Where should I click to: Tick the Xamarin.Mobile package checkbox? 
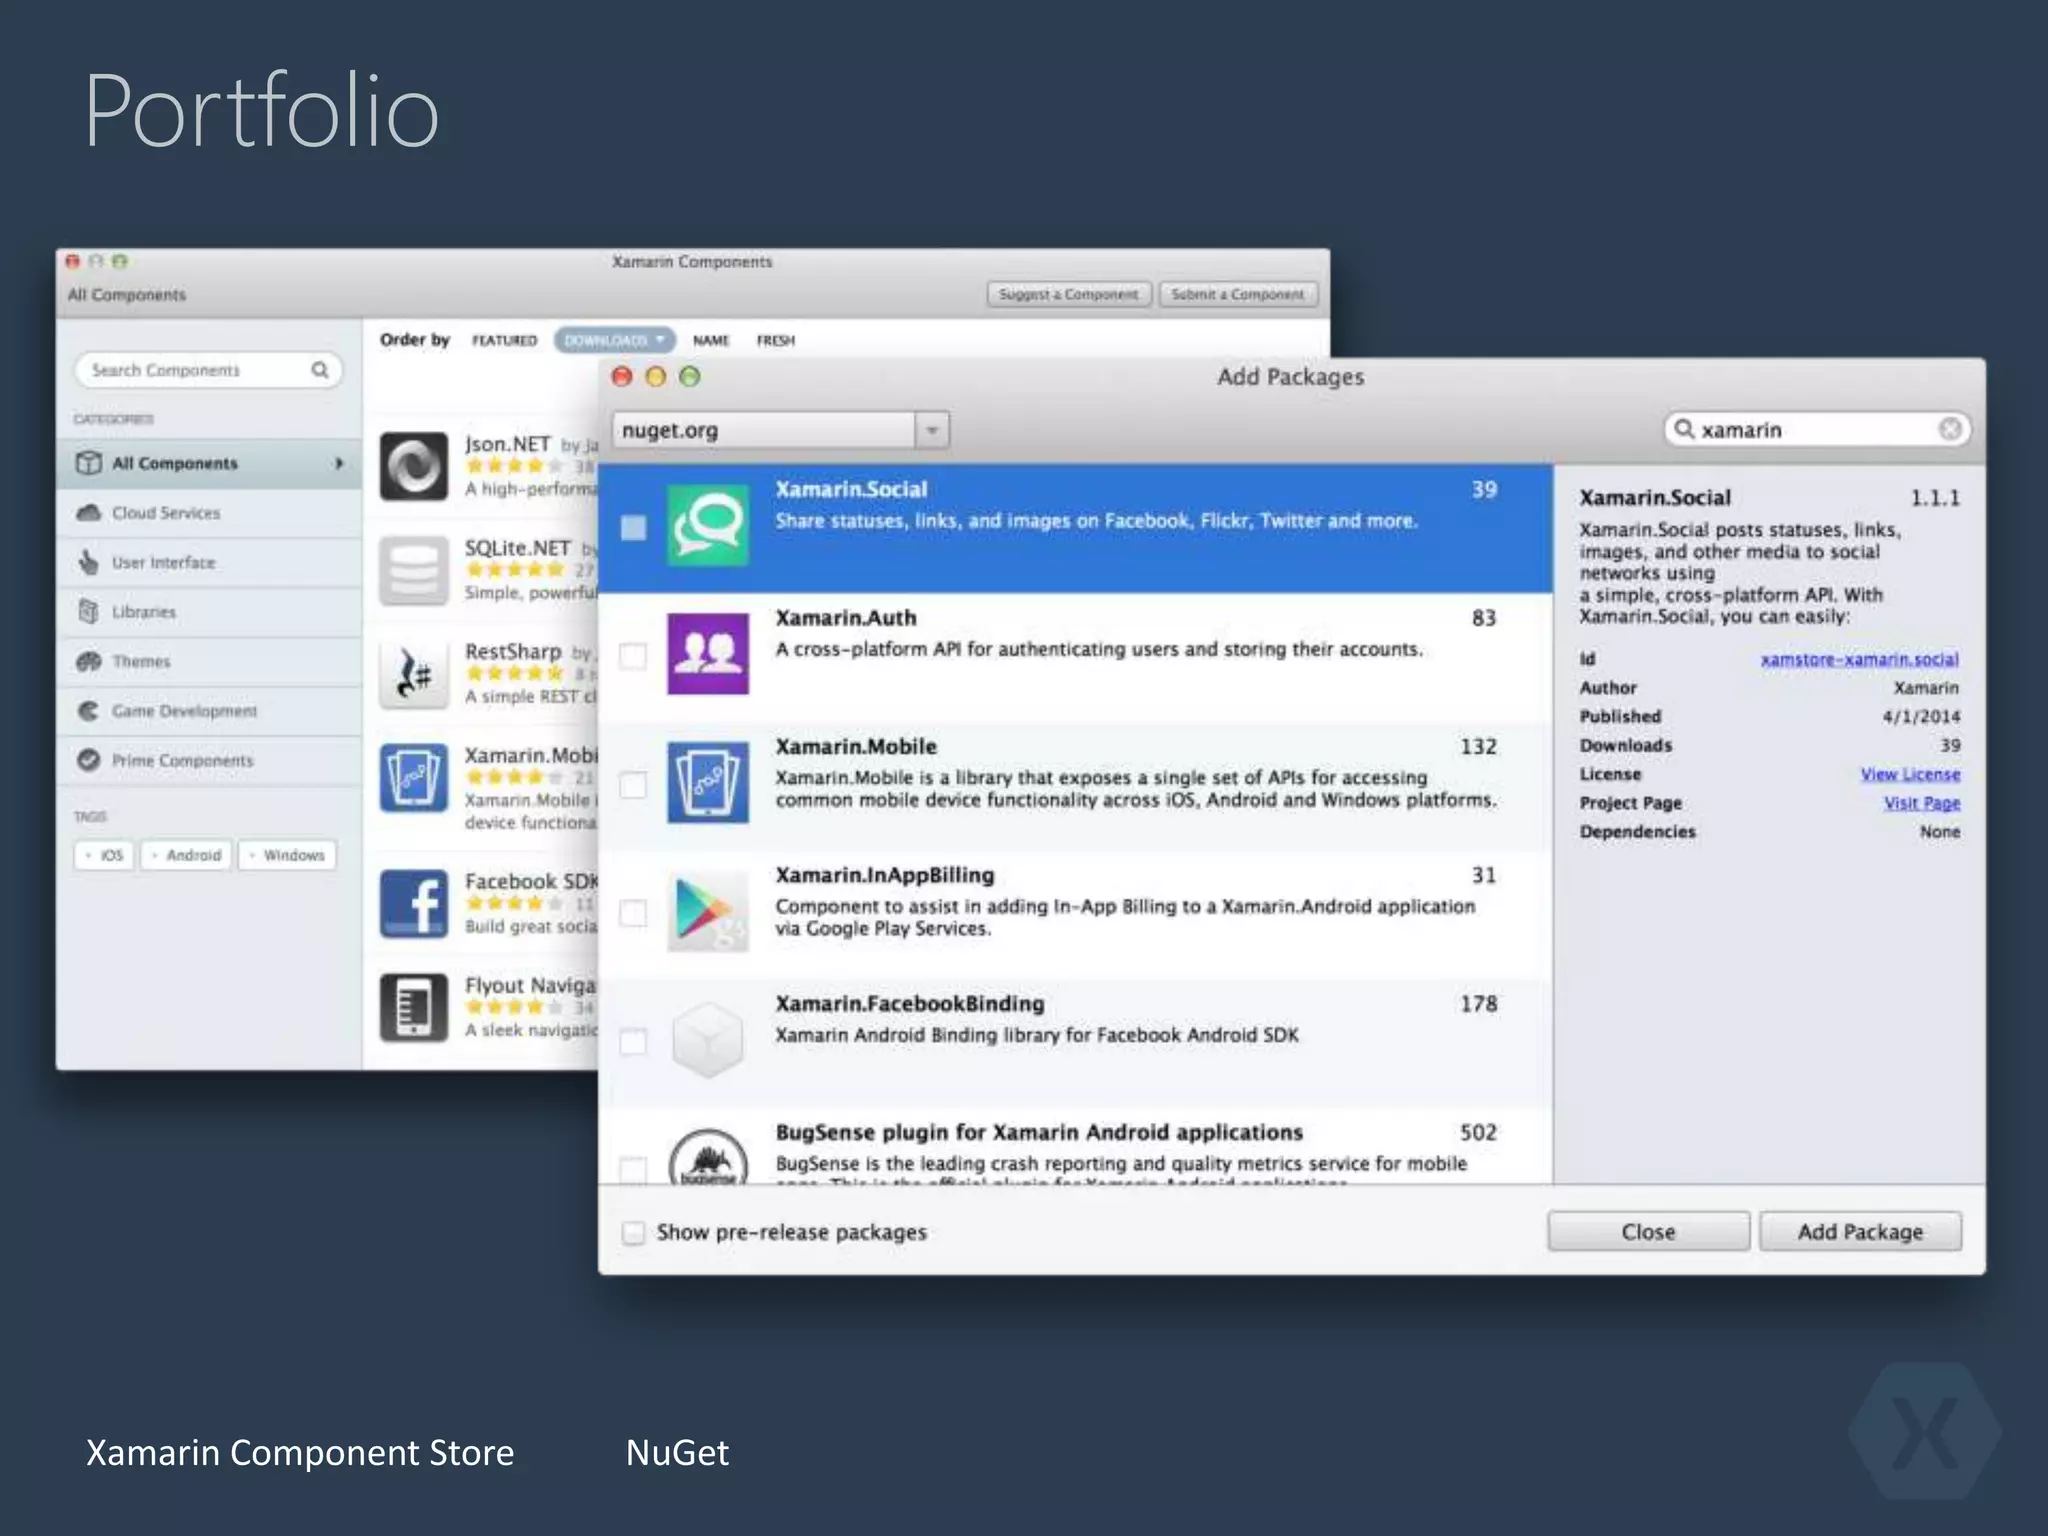[633, 785]
